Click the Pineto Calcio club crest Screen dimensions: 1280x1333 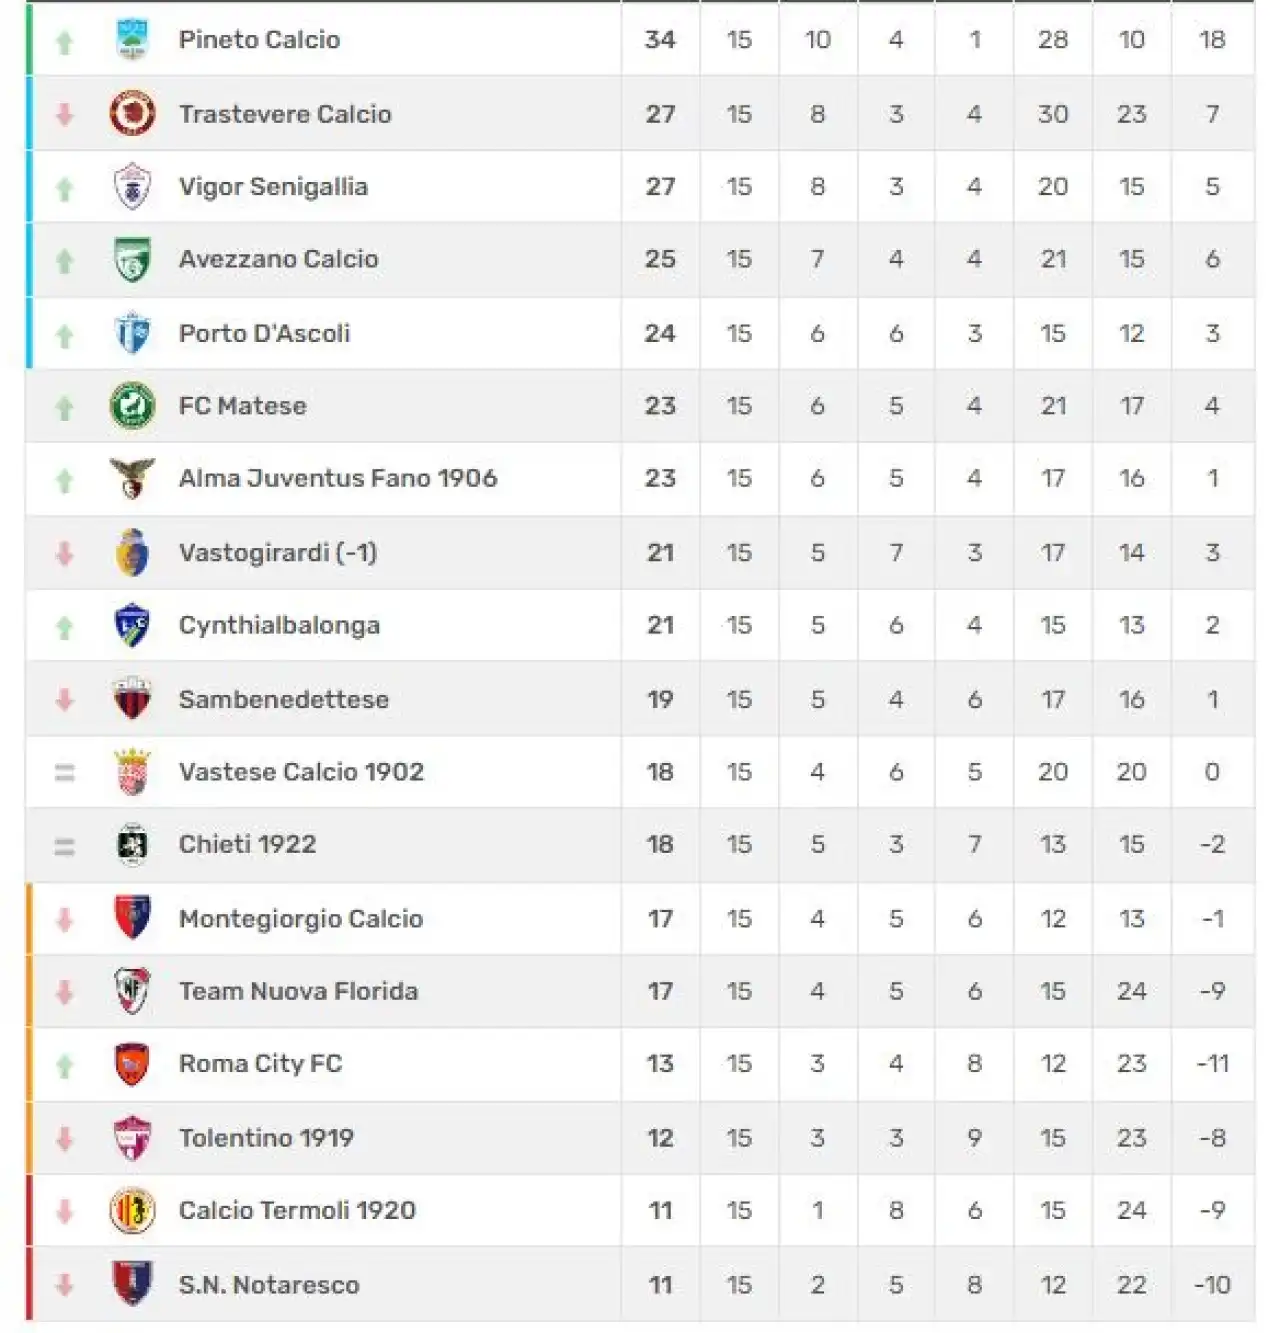point(132,40)
